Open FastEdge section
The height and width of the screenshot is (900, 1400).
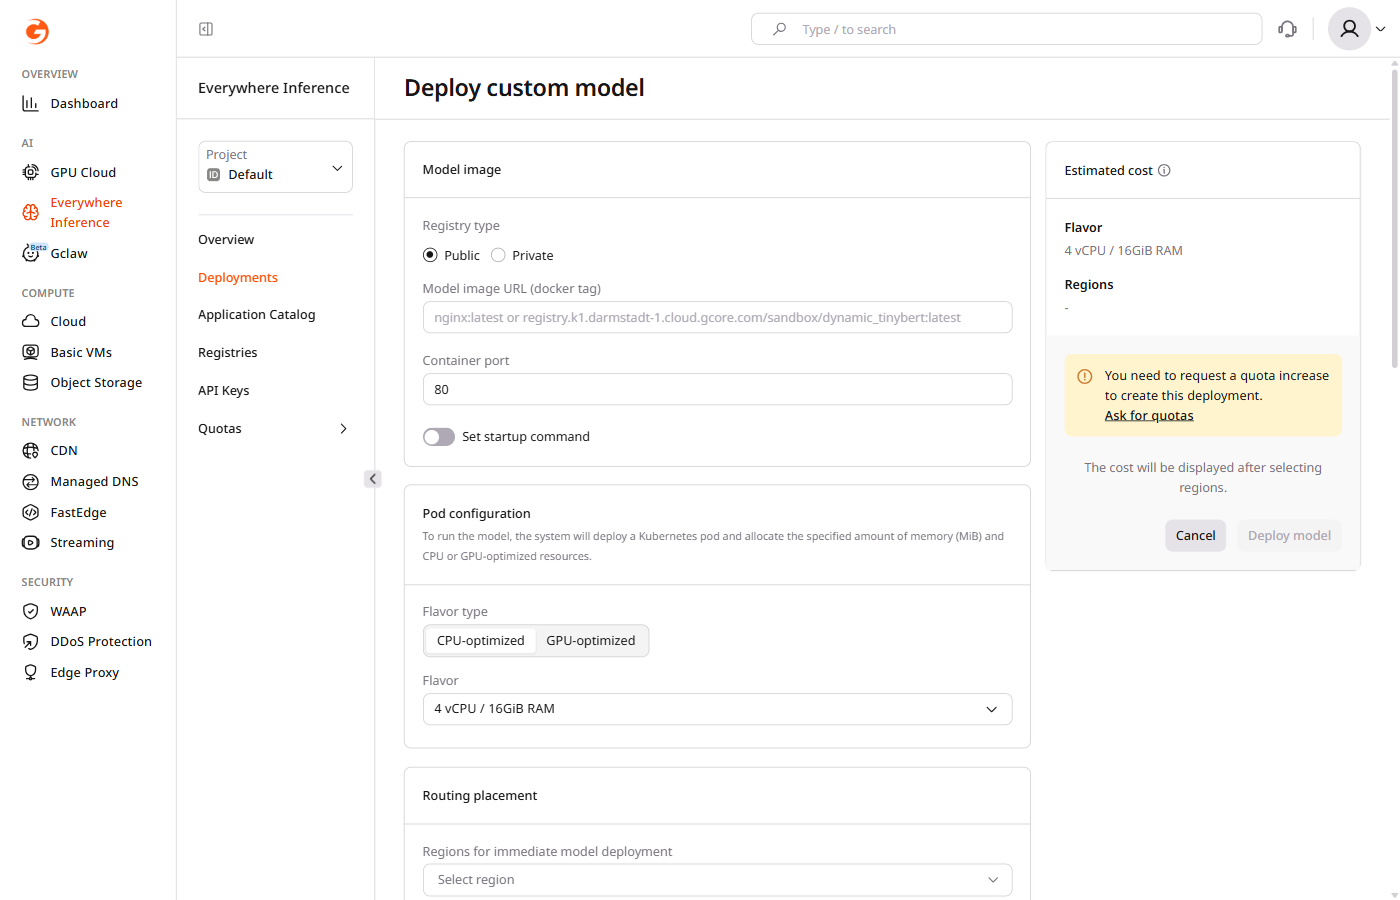pos(64,512)
